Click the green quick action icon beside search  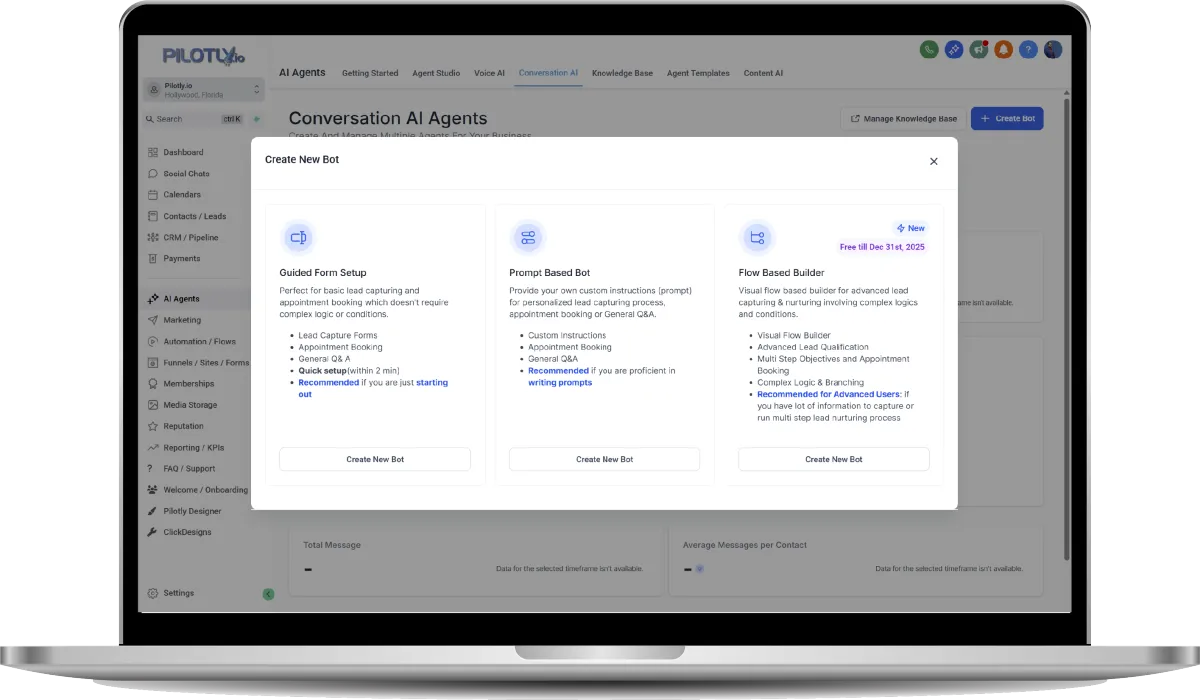pos(257,119)
